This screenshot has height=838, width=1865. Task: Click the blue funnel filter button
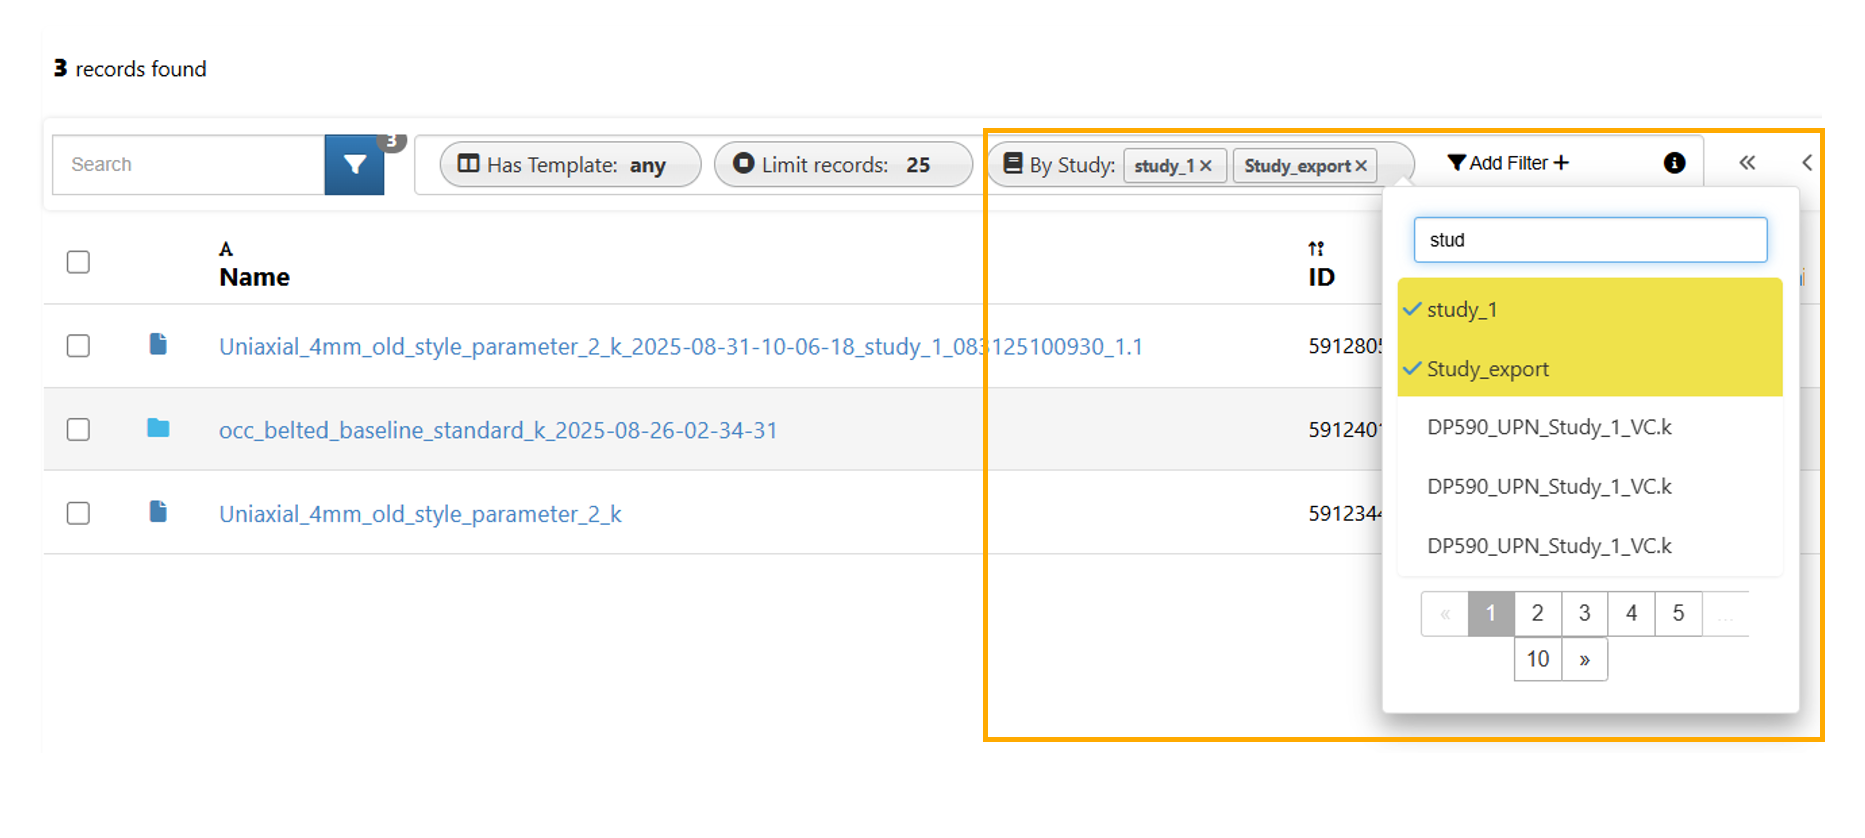[x=354, y=165]
